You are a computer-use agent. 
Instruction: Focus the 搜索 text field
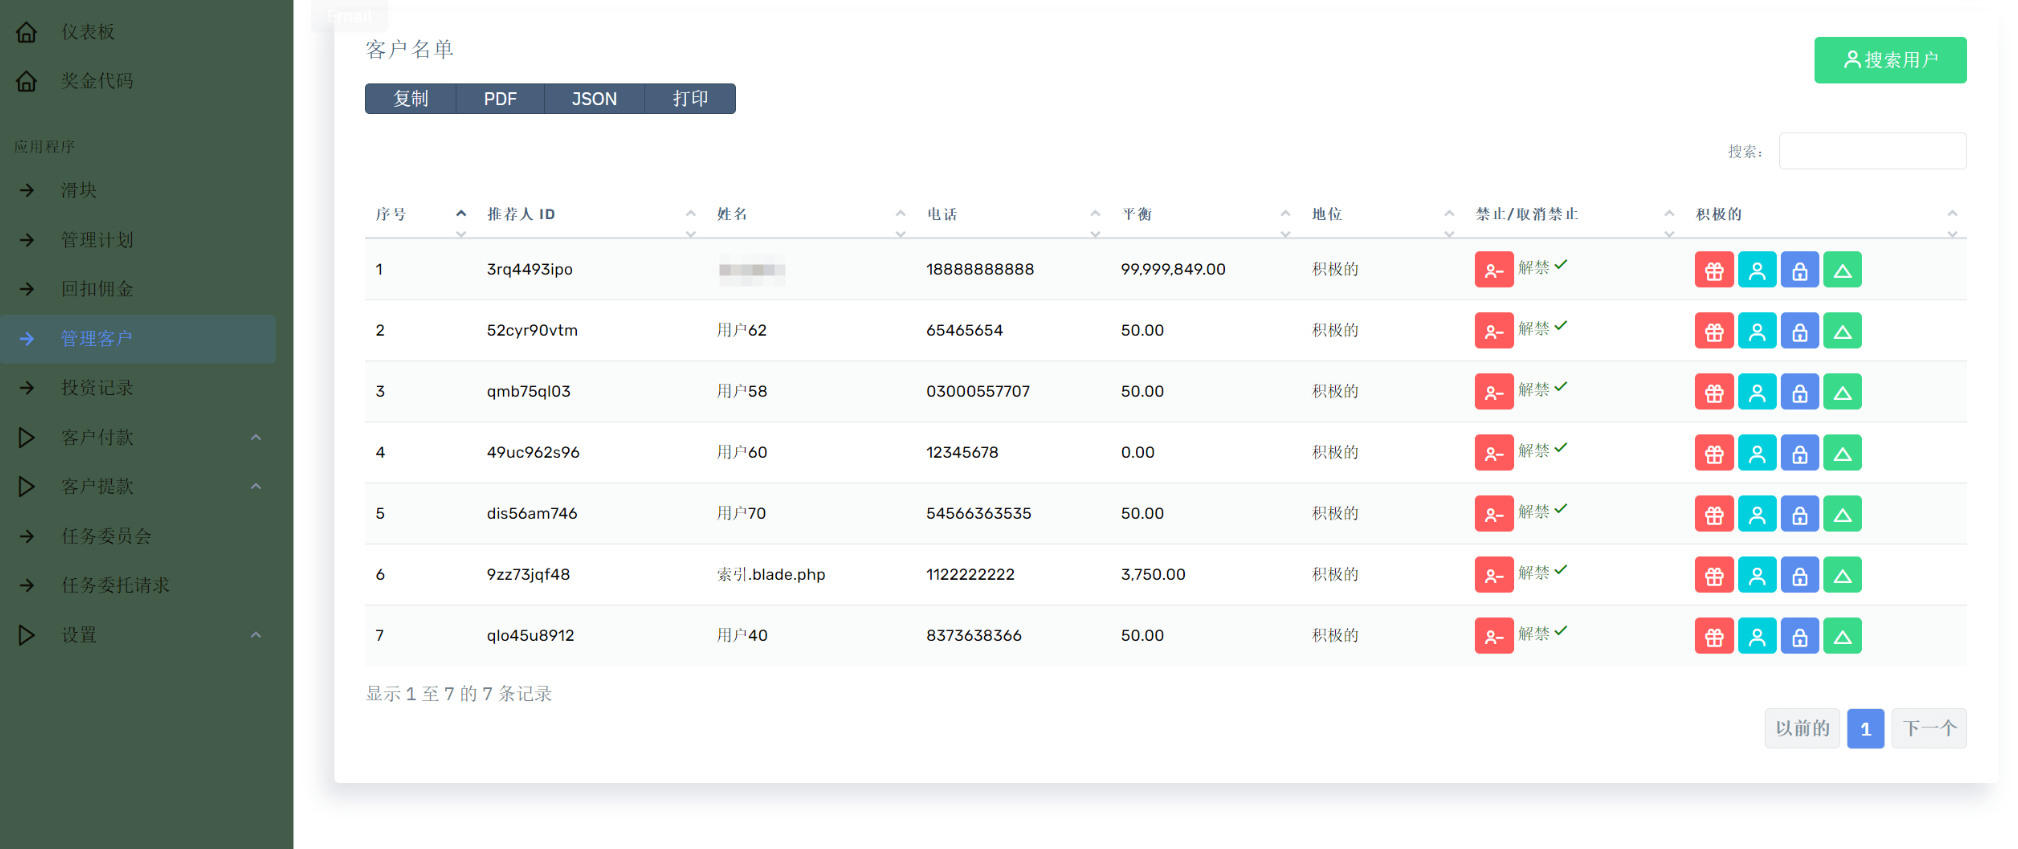[1871, 151]
